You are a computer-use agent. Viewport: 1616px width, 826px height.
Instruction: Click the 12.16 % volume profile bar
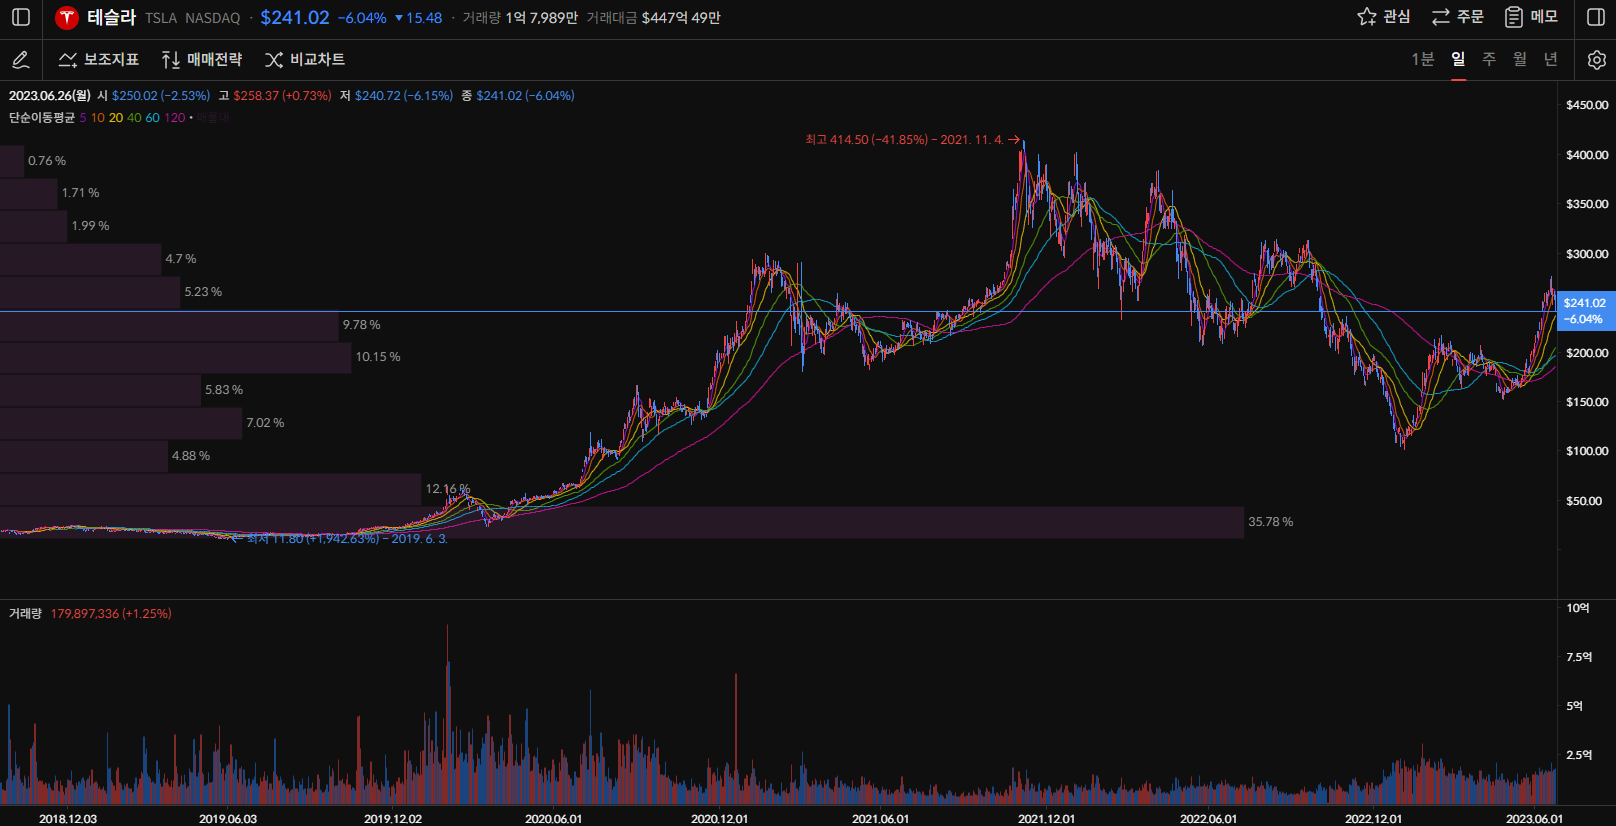pyautogui.click(x=211, y=489)
